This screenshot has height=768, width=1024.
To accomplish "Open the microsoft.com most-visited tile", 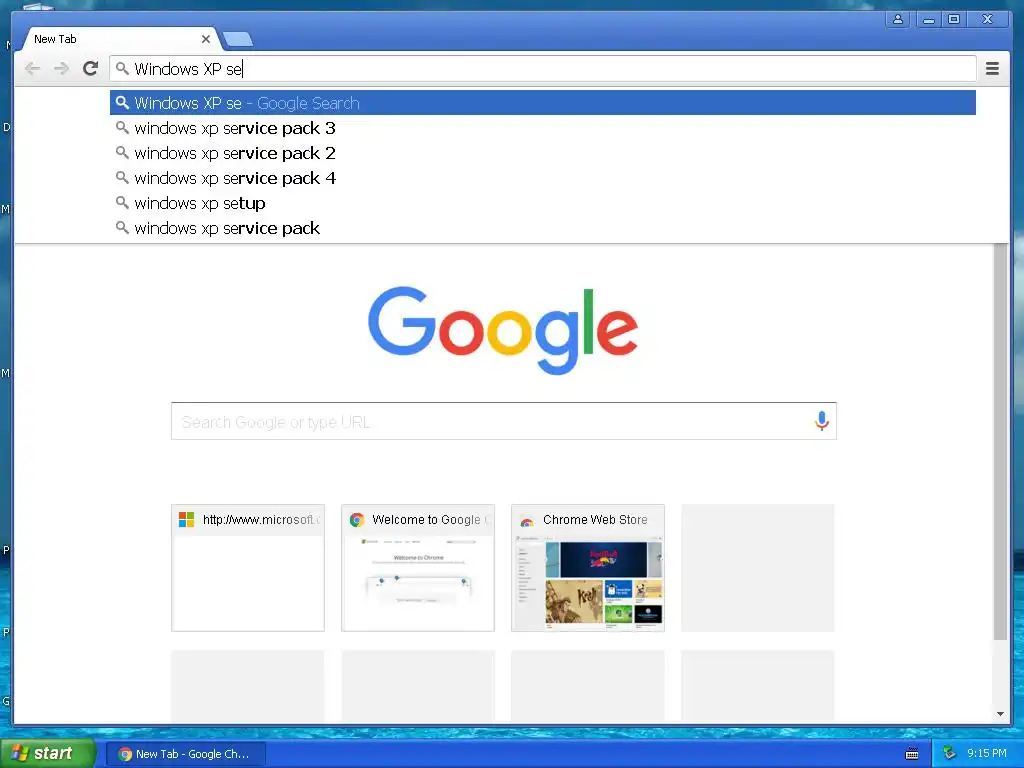I will (248, 568).
